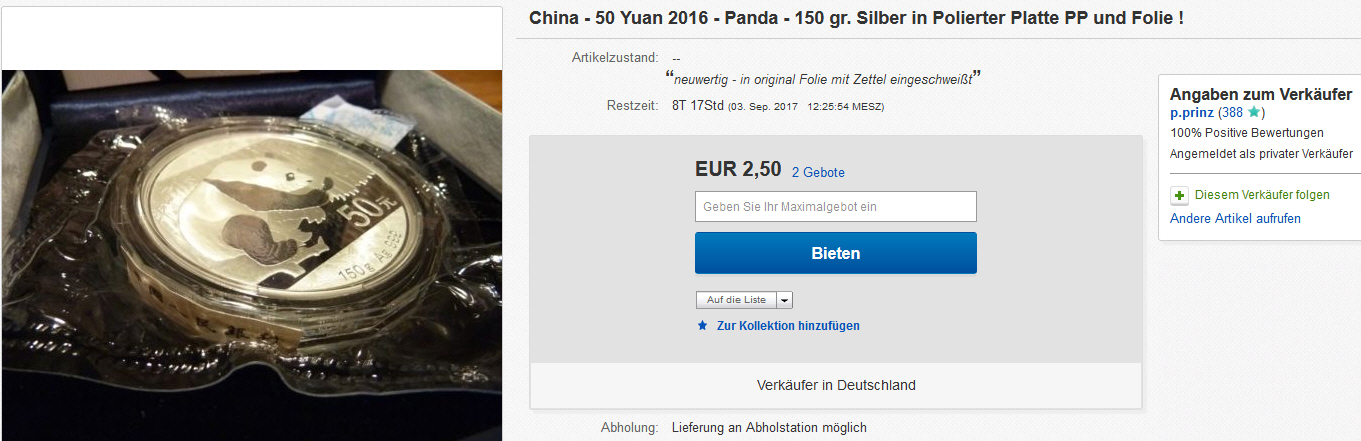This screenshot has width=1361, height=441.
Task: Open the '2 Gebote' bid history link
Action: click(x=818, y=172)
